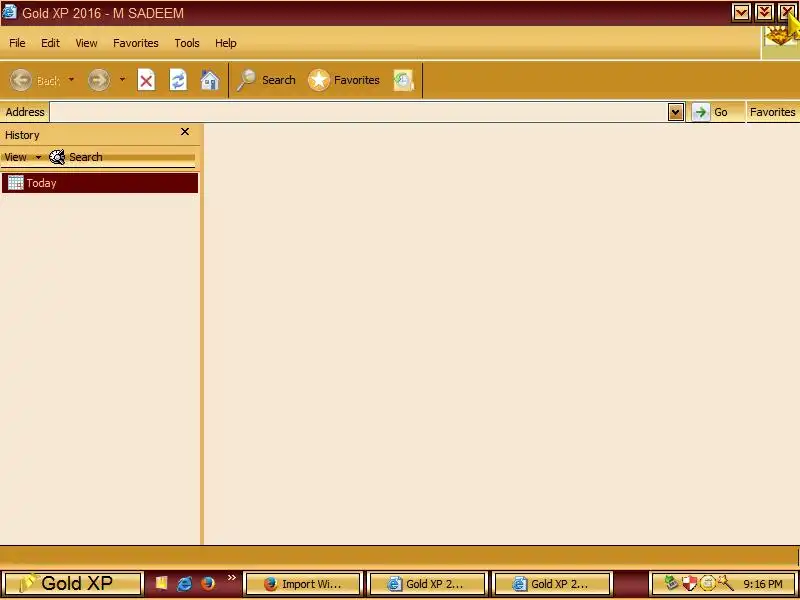
Task: Click the green network tray icon
Action: 672,583
